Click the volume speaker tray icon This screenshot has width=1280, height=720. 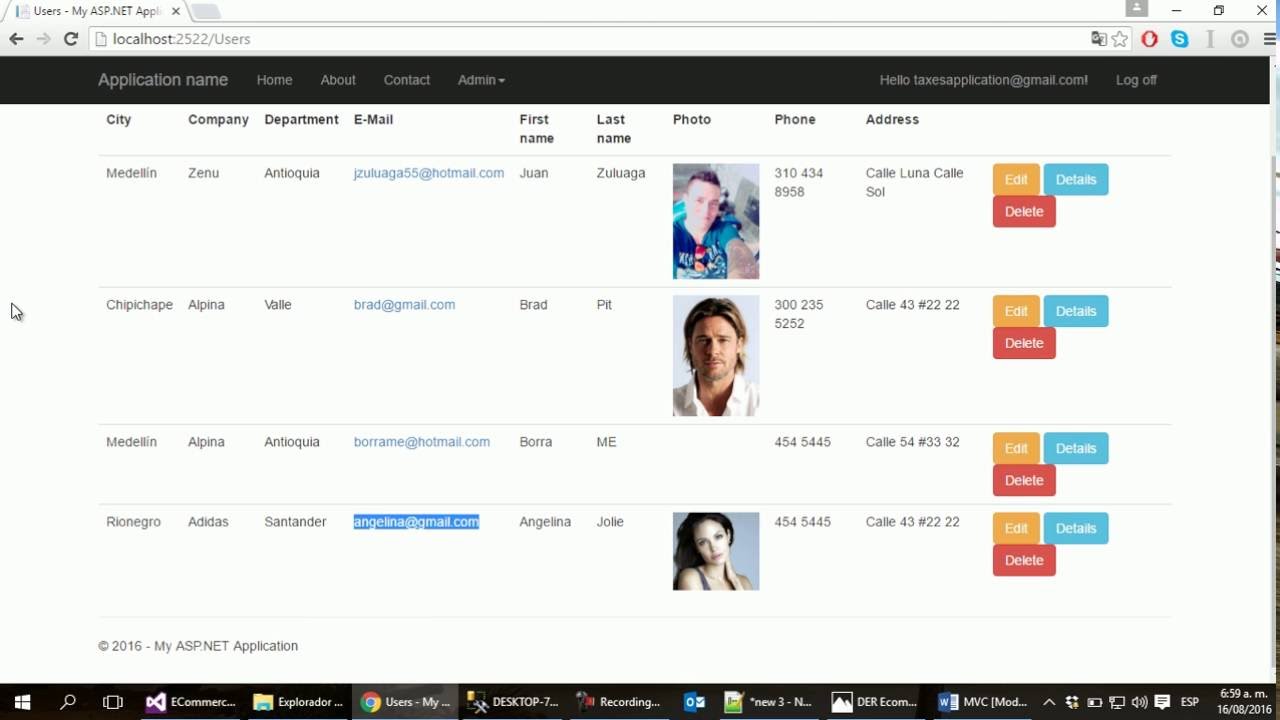coord(1139,702)
